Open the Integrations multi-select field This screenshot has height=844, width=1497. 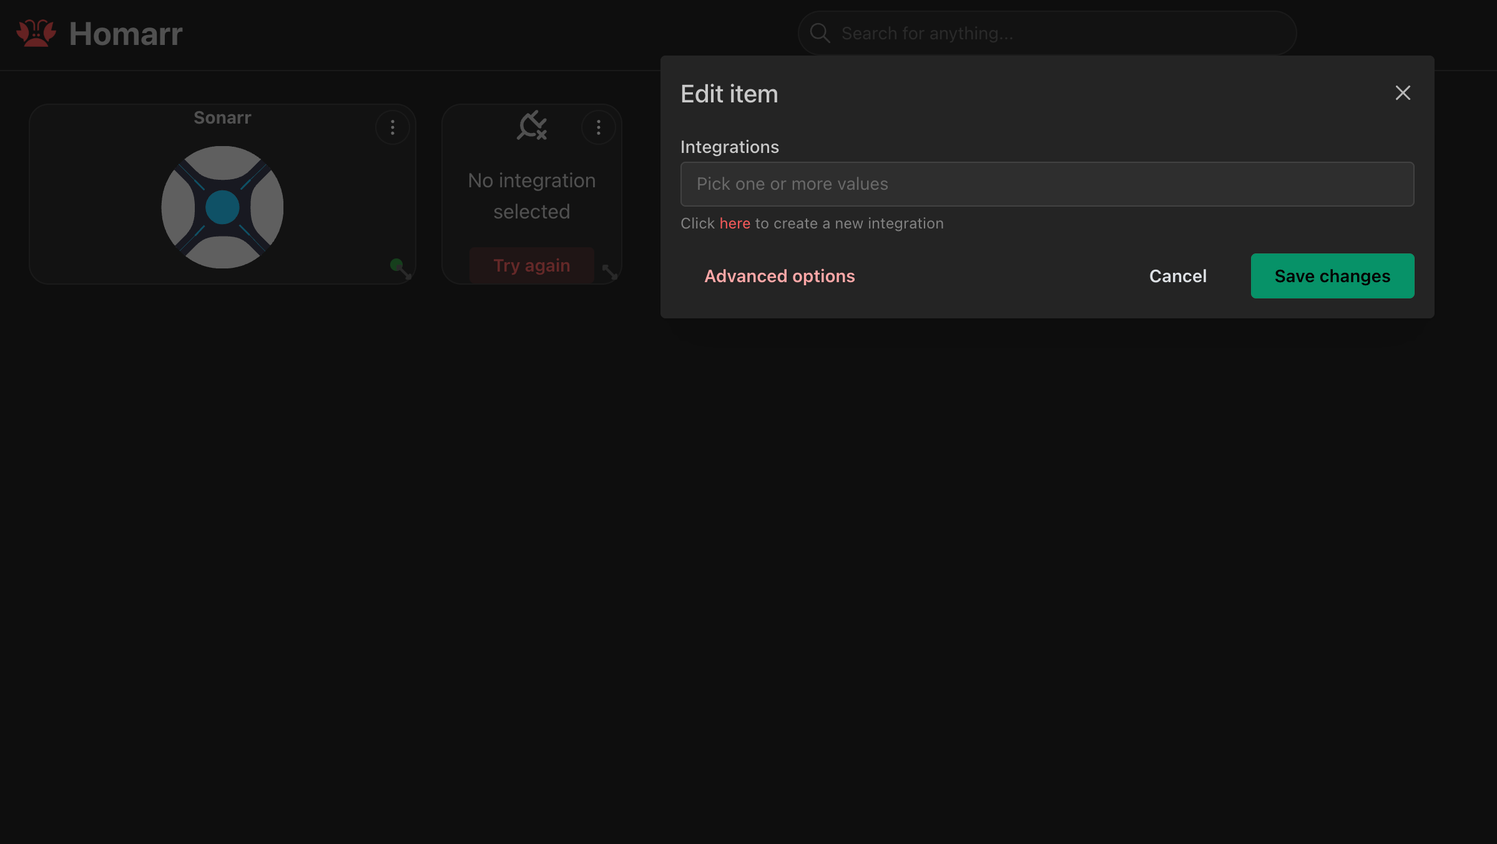coord(1047,184)
